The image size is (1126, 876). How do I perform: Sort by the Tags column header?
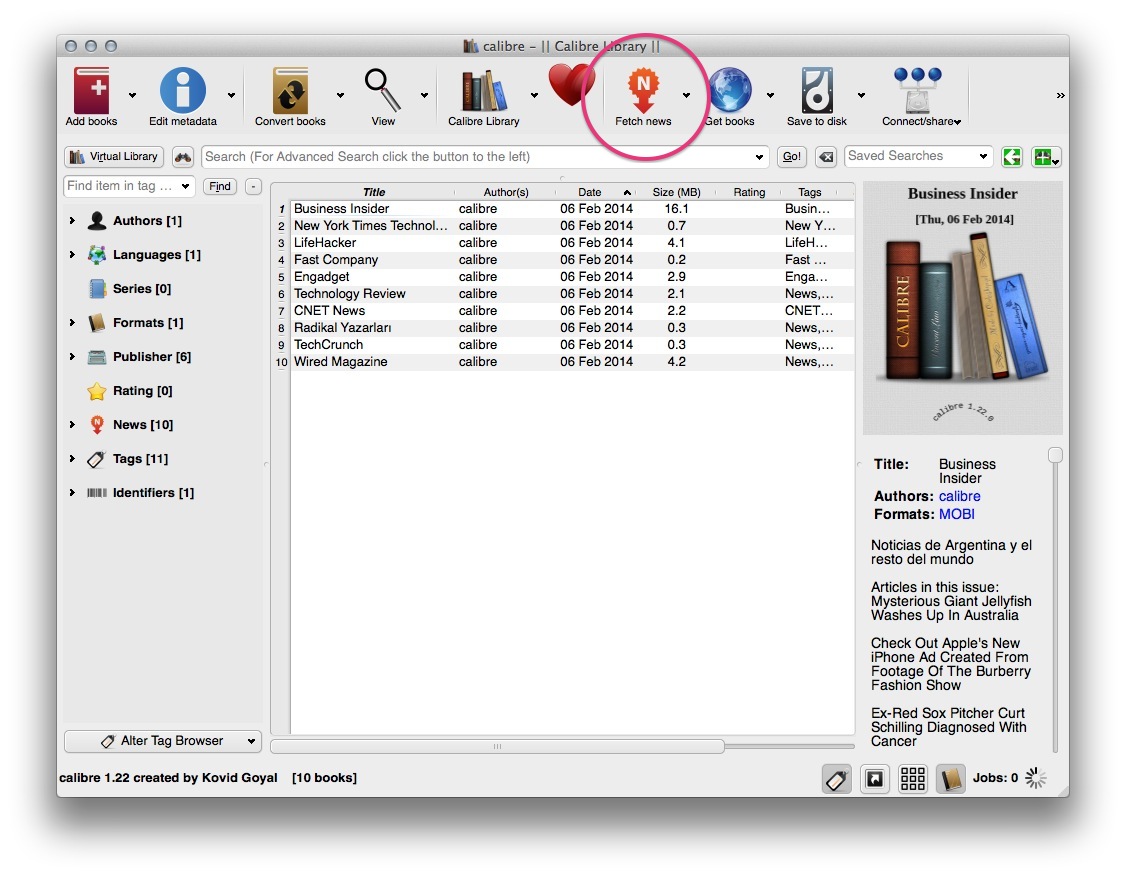point(809,192)
